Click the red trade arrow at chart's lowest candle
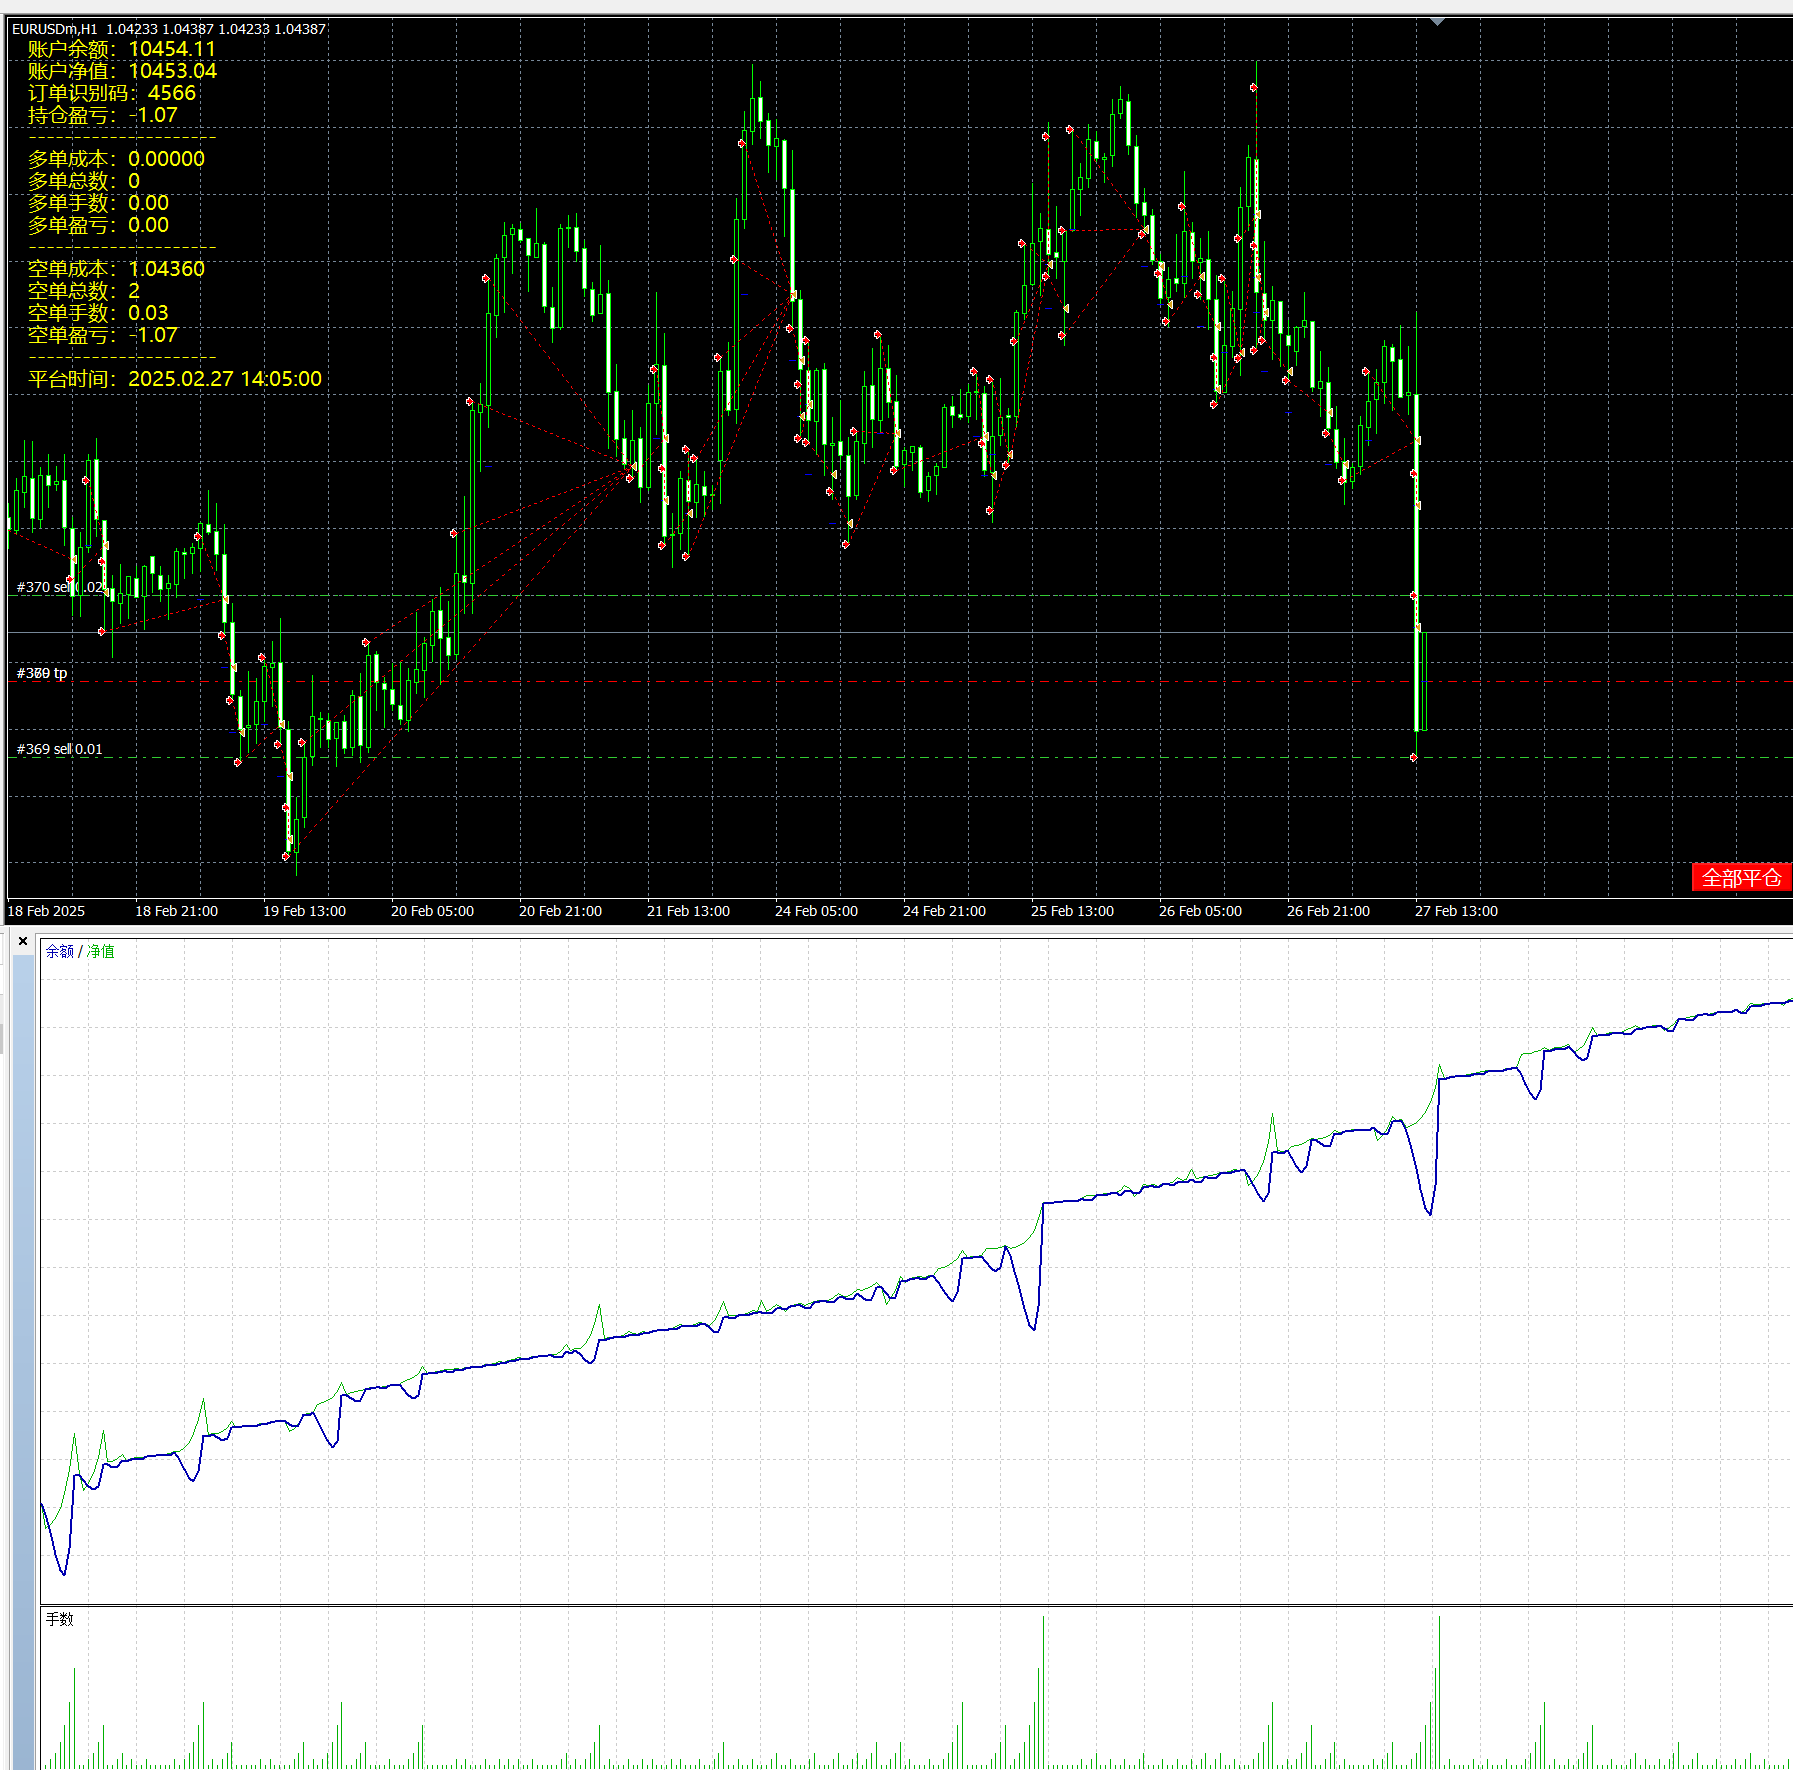Image resolution: width=1793 pixels, height=1770 pixels. pyautogui.click(x=286, y=856)
